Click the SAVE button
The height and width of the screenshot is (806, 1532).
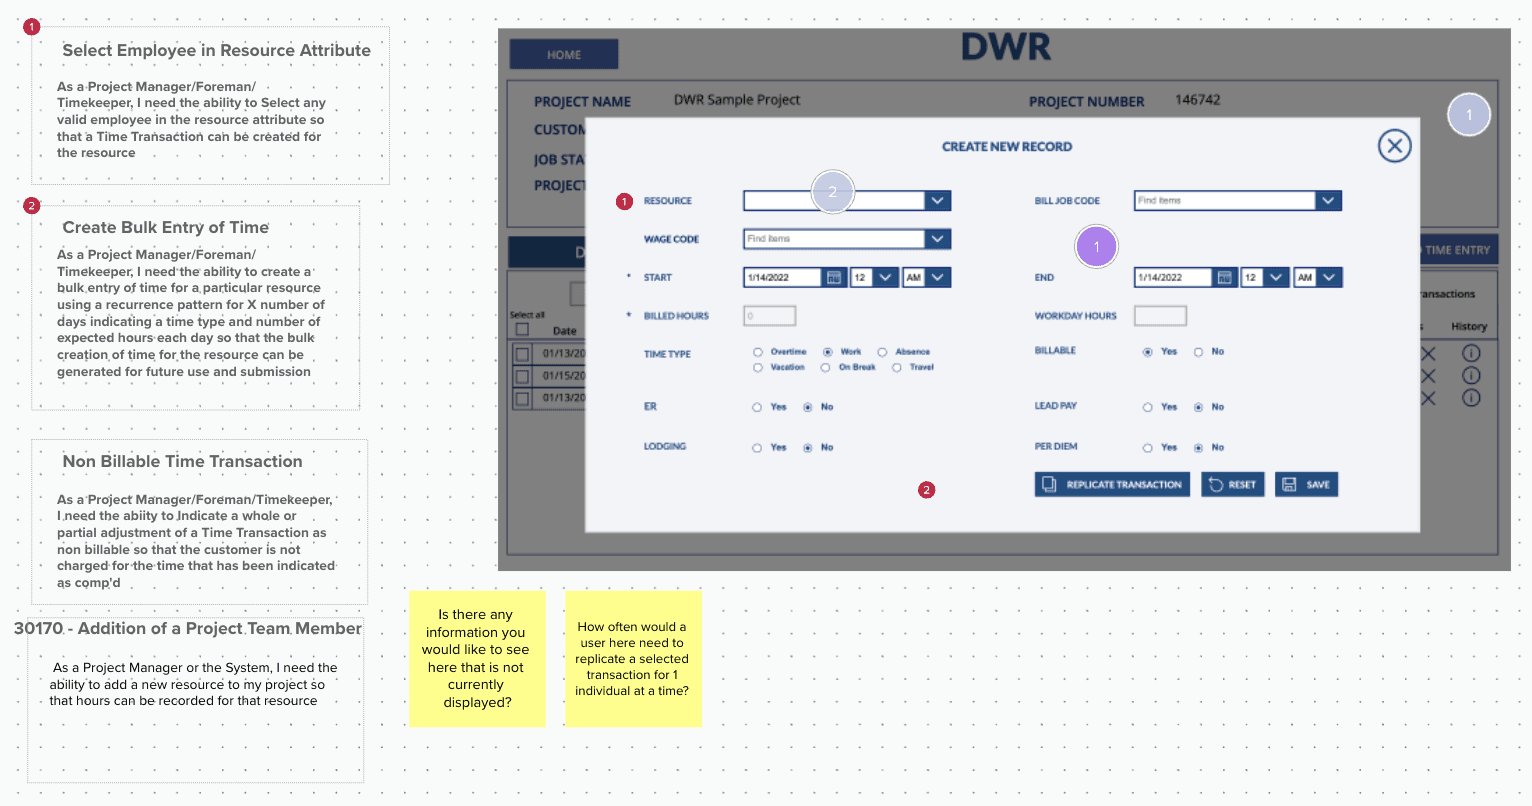[x=1306, y=484]
